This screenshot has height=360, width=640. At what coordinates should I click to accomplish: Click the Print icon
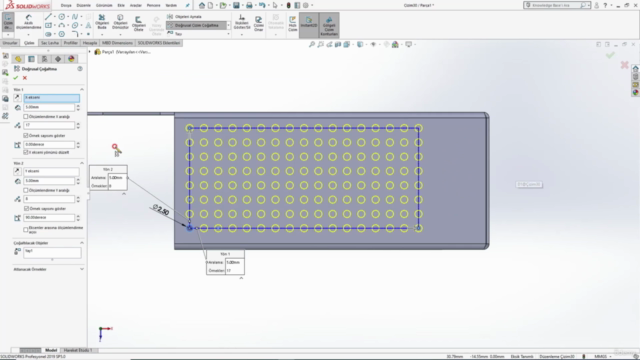point(249,5)
